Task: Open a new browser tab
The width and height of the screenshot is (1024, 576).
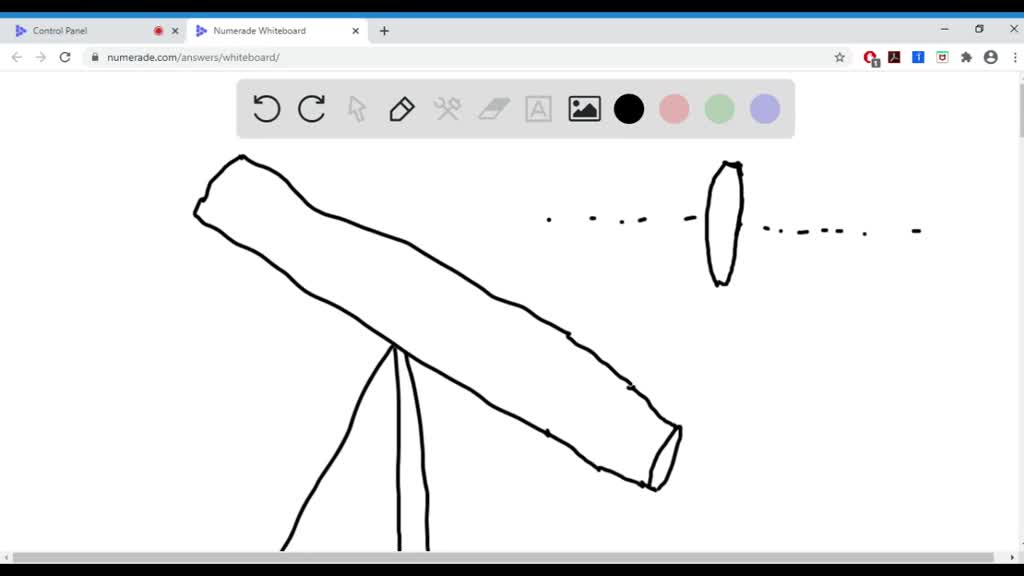Action: (384, 31)
